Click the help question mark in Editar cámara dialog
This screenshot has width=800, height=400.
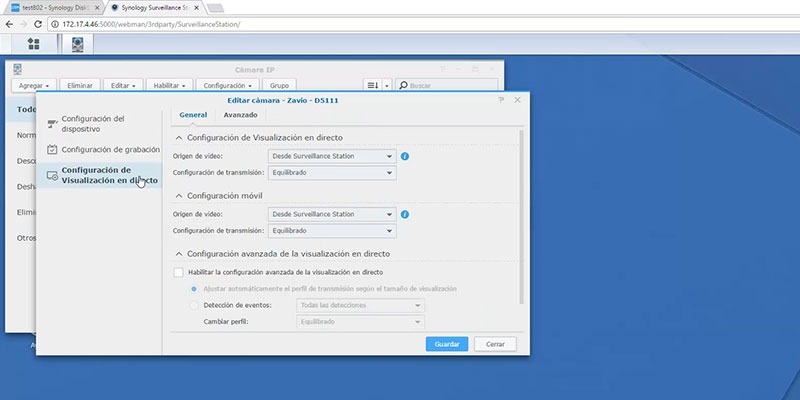(x=502, y=100)
